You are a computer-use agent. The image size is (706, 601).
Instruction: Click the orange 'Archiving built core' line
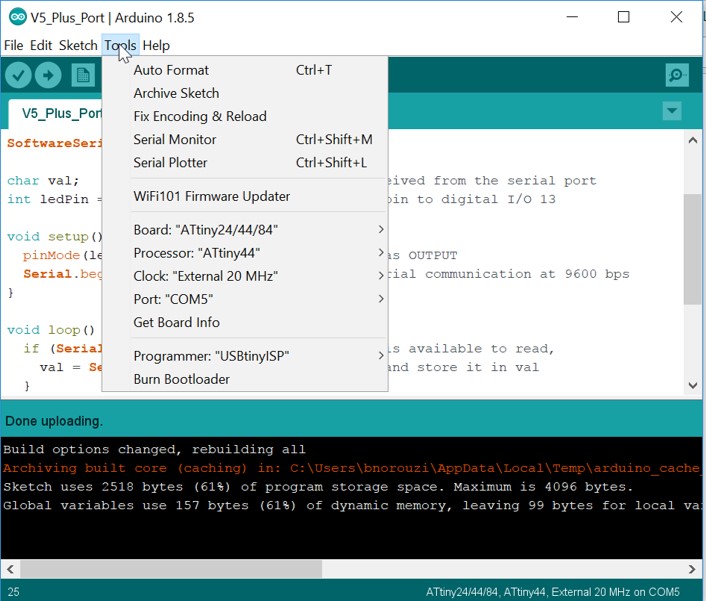tap(351, 468)
